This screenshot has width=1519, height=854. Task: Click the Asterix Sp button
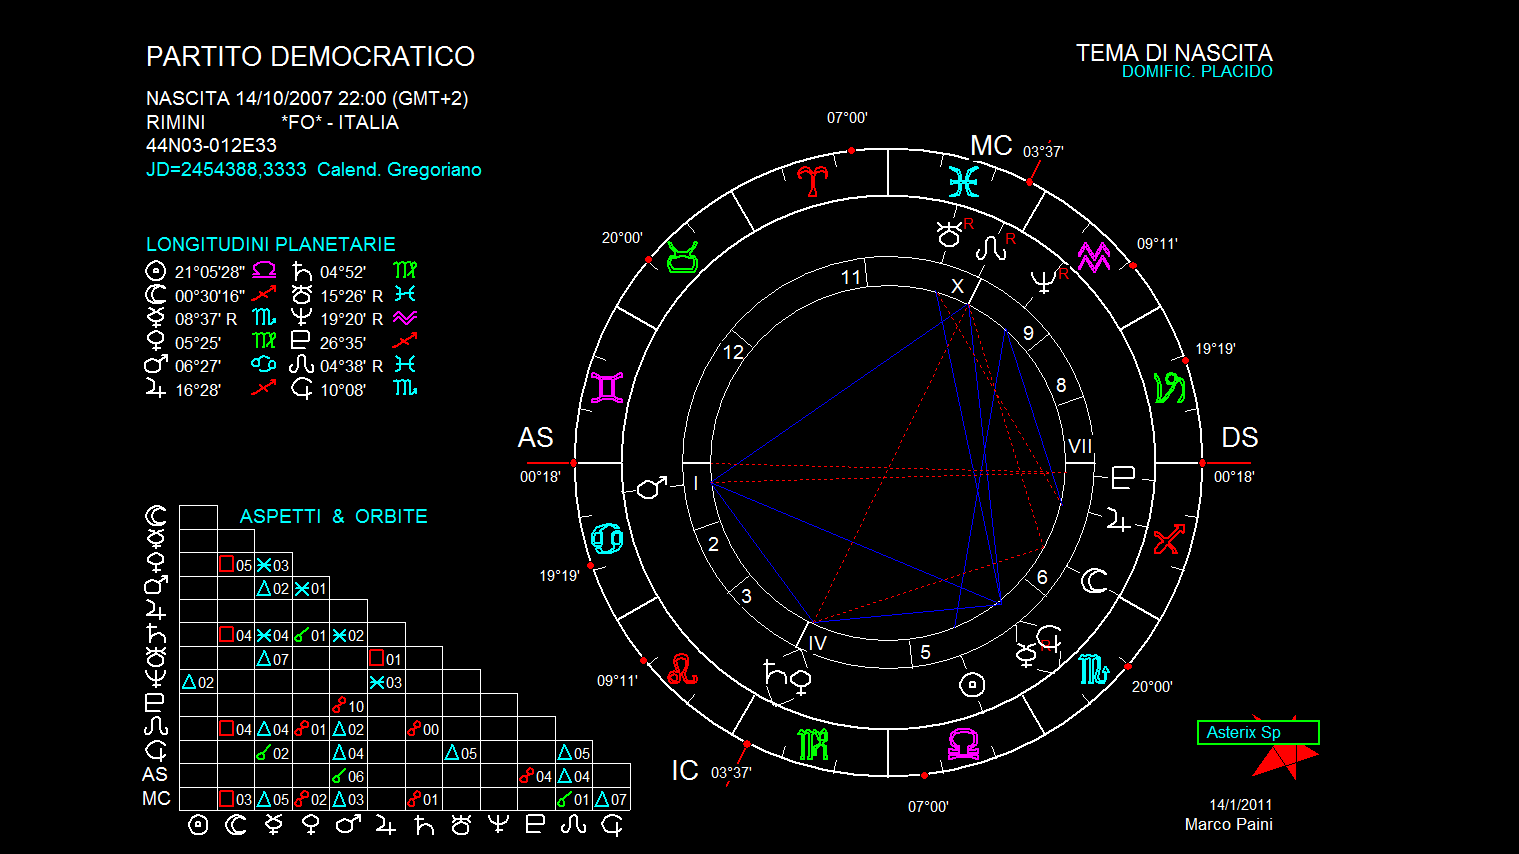click(1257, 732)
